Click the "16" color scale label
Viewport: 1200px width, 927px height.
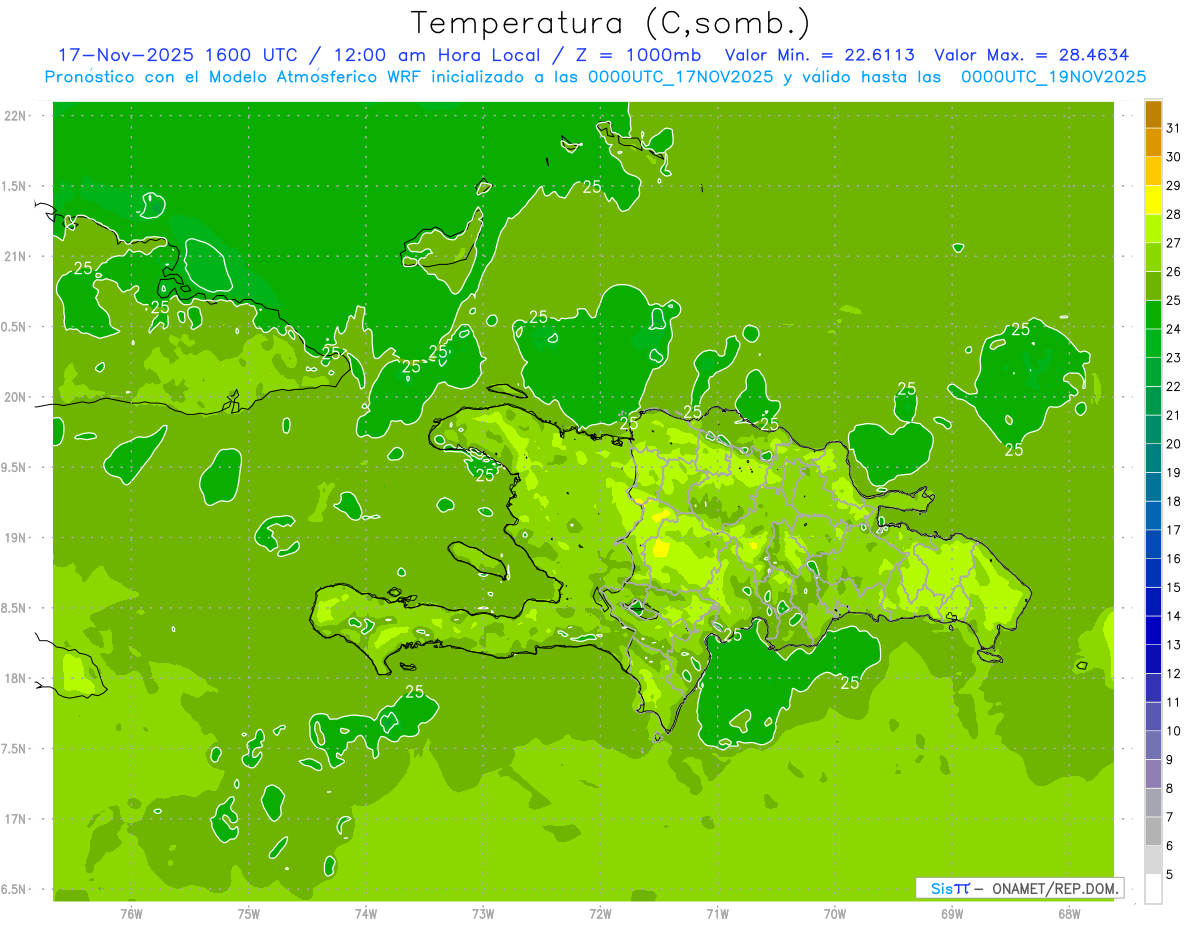pos(1174,559)
